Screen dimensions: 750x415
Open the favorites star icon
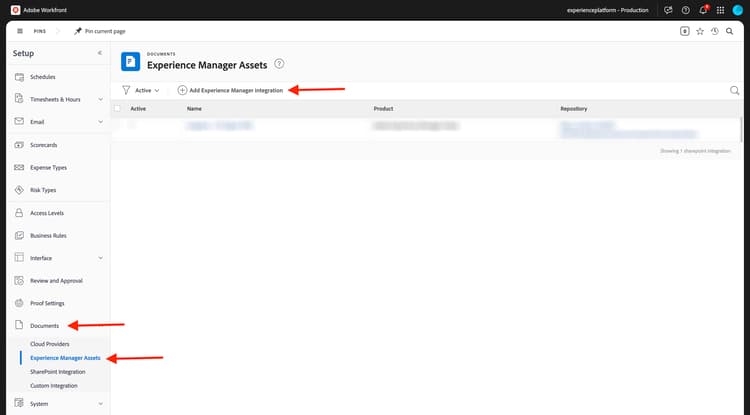(x=700, y=31)
